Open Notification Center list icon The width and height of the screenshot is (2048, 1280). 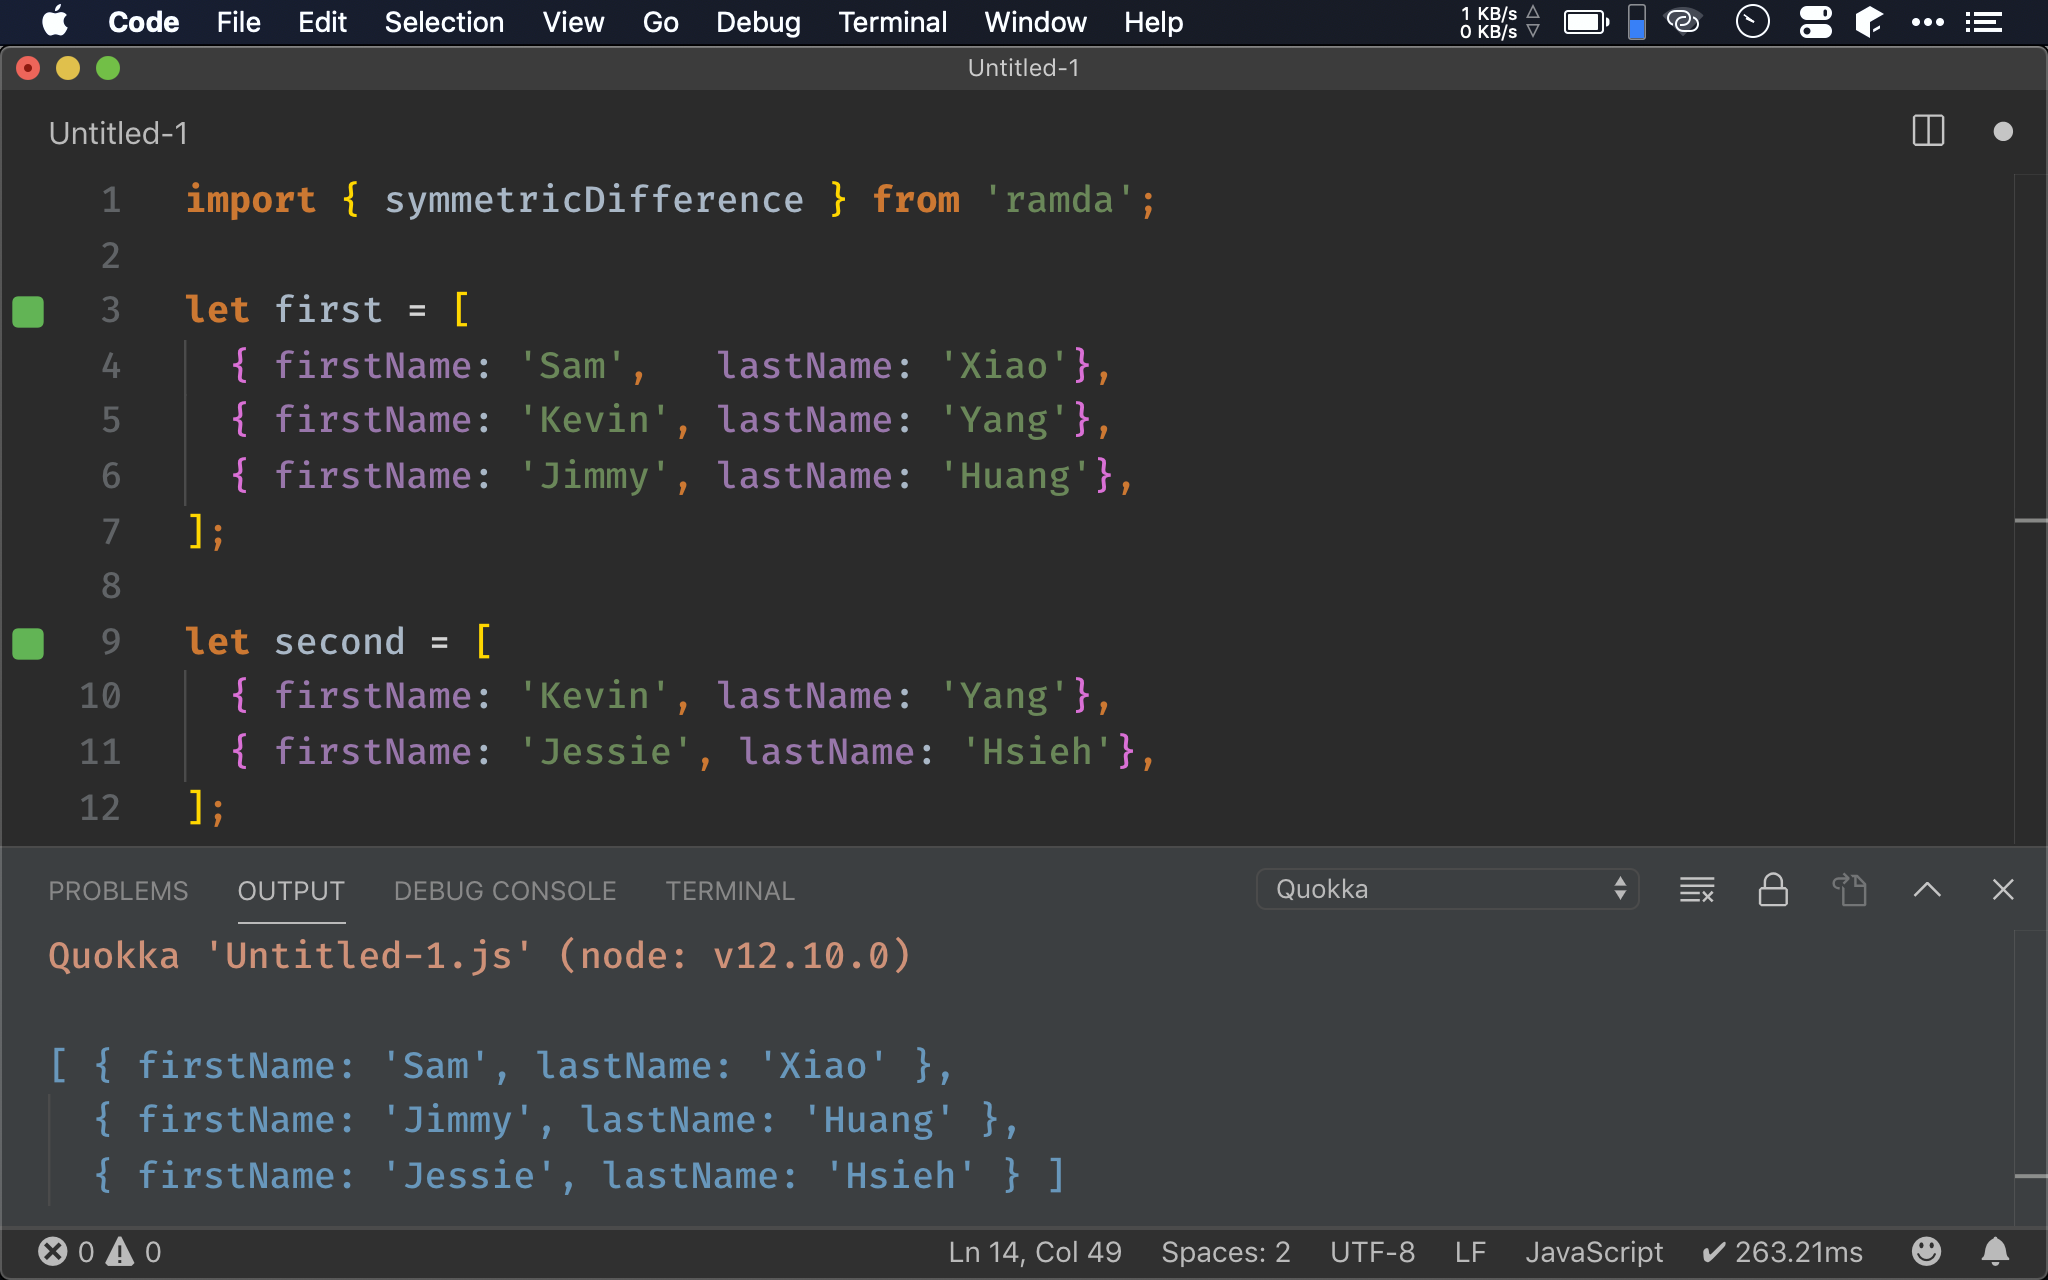(1983, 22)
